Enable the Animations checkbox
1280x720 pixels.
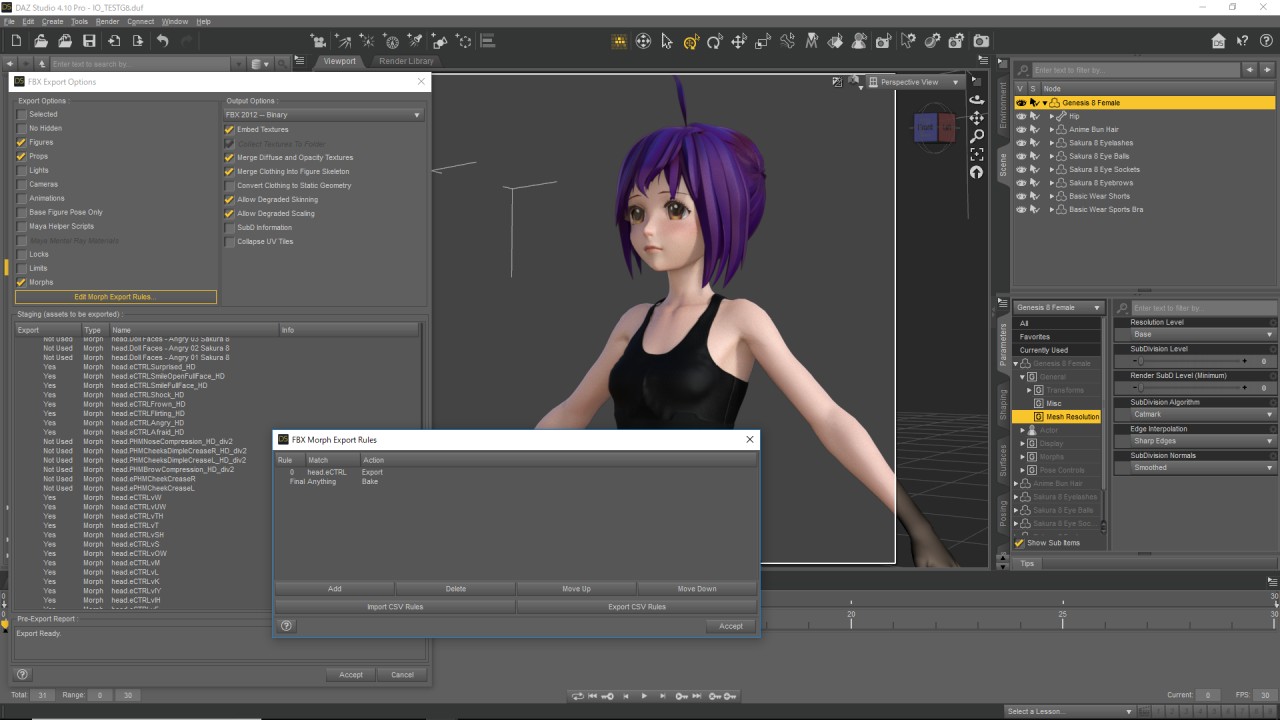pyautogui.click(x=21, y=198)
